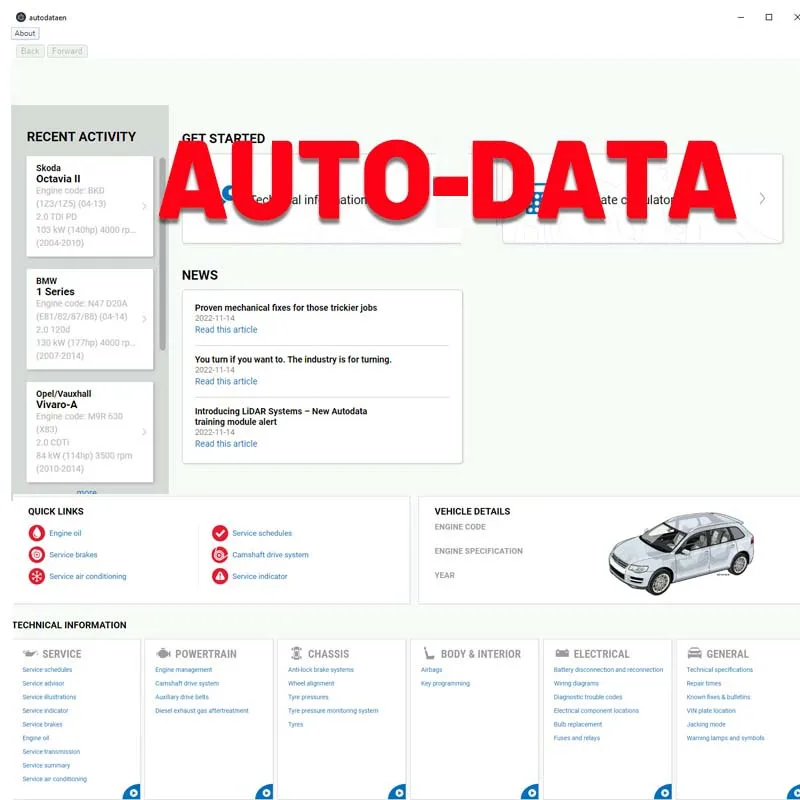
Task: Open the Service schedules quick link text
Action: point(262,533)
